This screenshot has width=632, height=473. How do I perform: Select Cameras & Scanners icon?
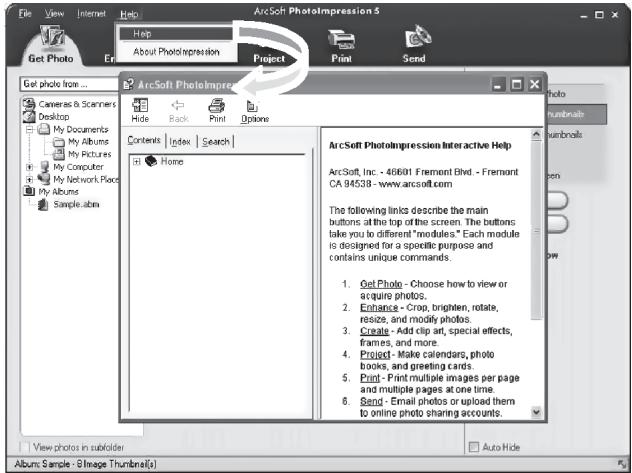[x=29, y=104]
